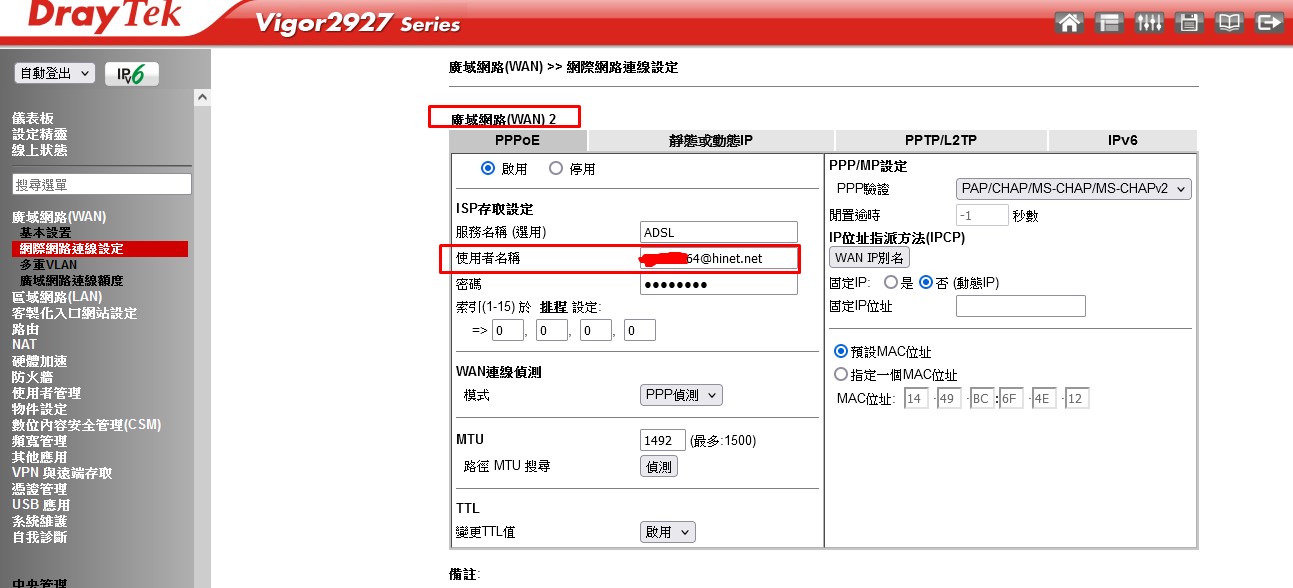
Task: Expand the PPP偵測 mode dropdown
Action: pyautogui.click(x=680, y=395)
